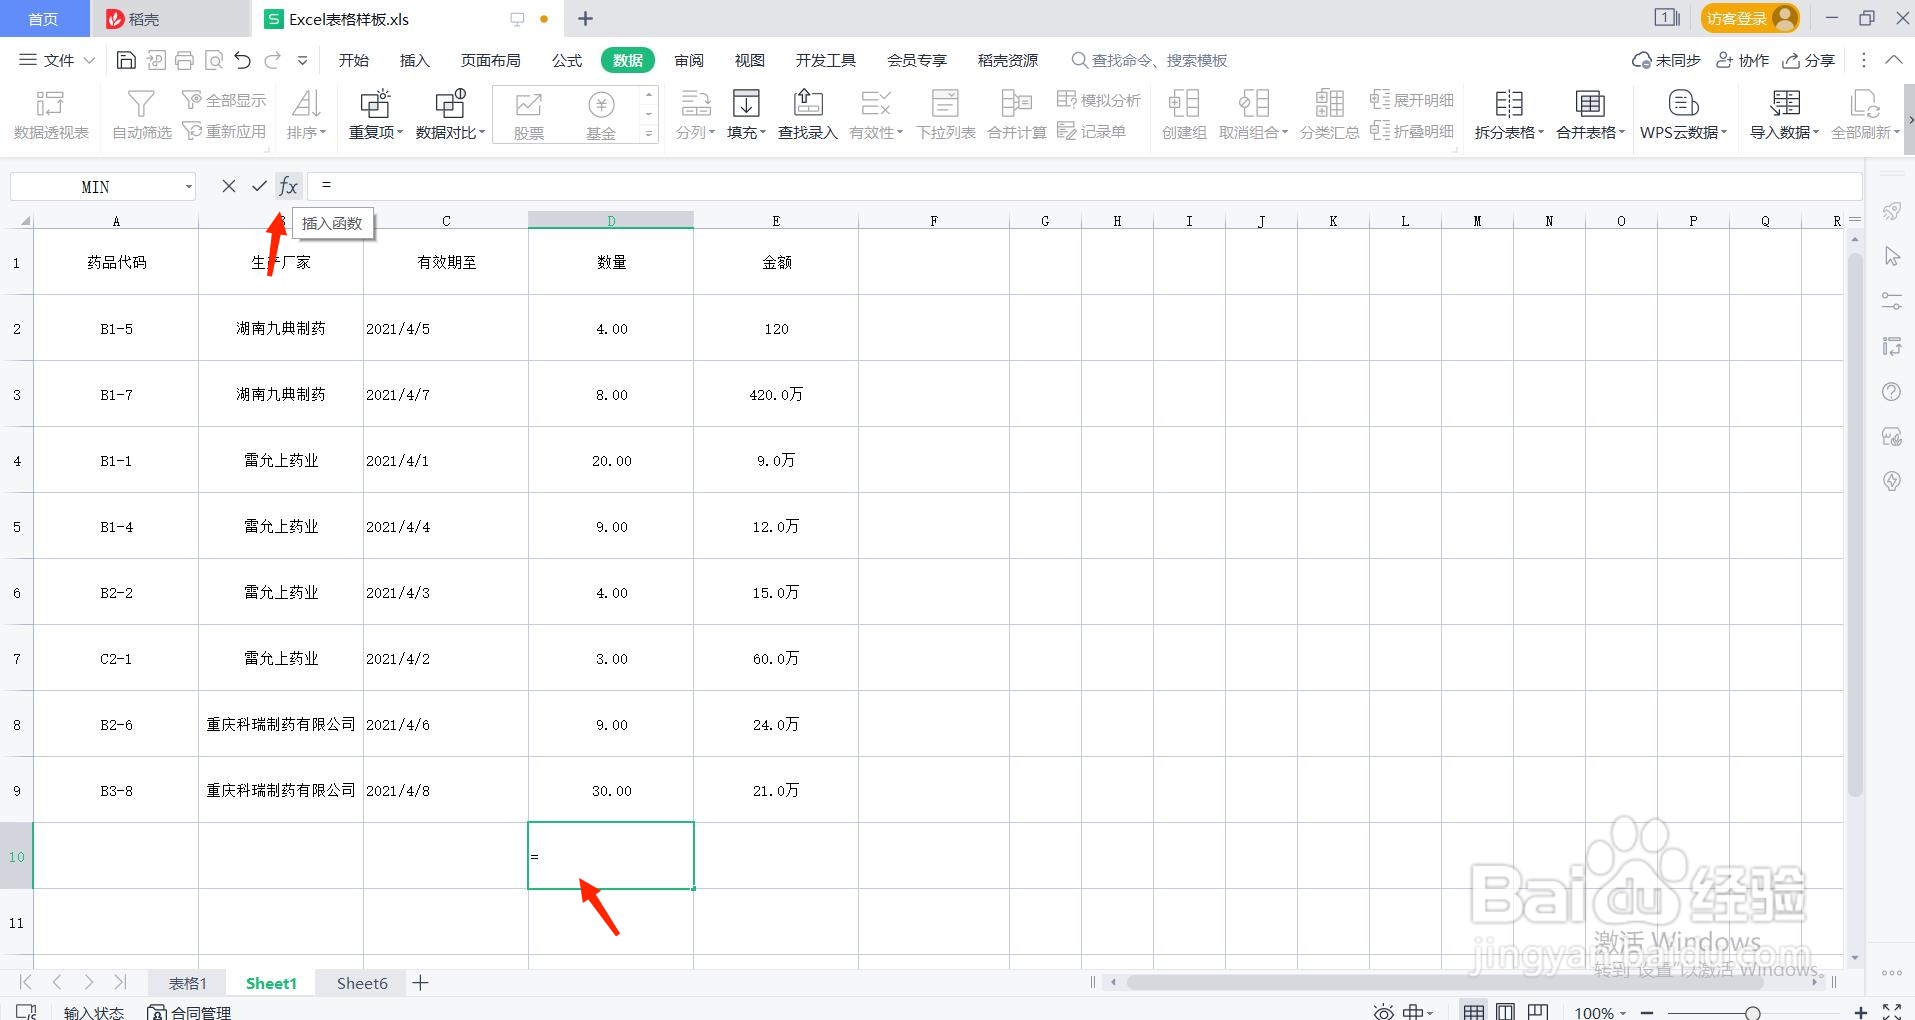Open the Data Compare (数据对比) tool
Image resolution: width=1915 pixels, height=1020 pixels.
pyautogui.click(x=450, y=115)
